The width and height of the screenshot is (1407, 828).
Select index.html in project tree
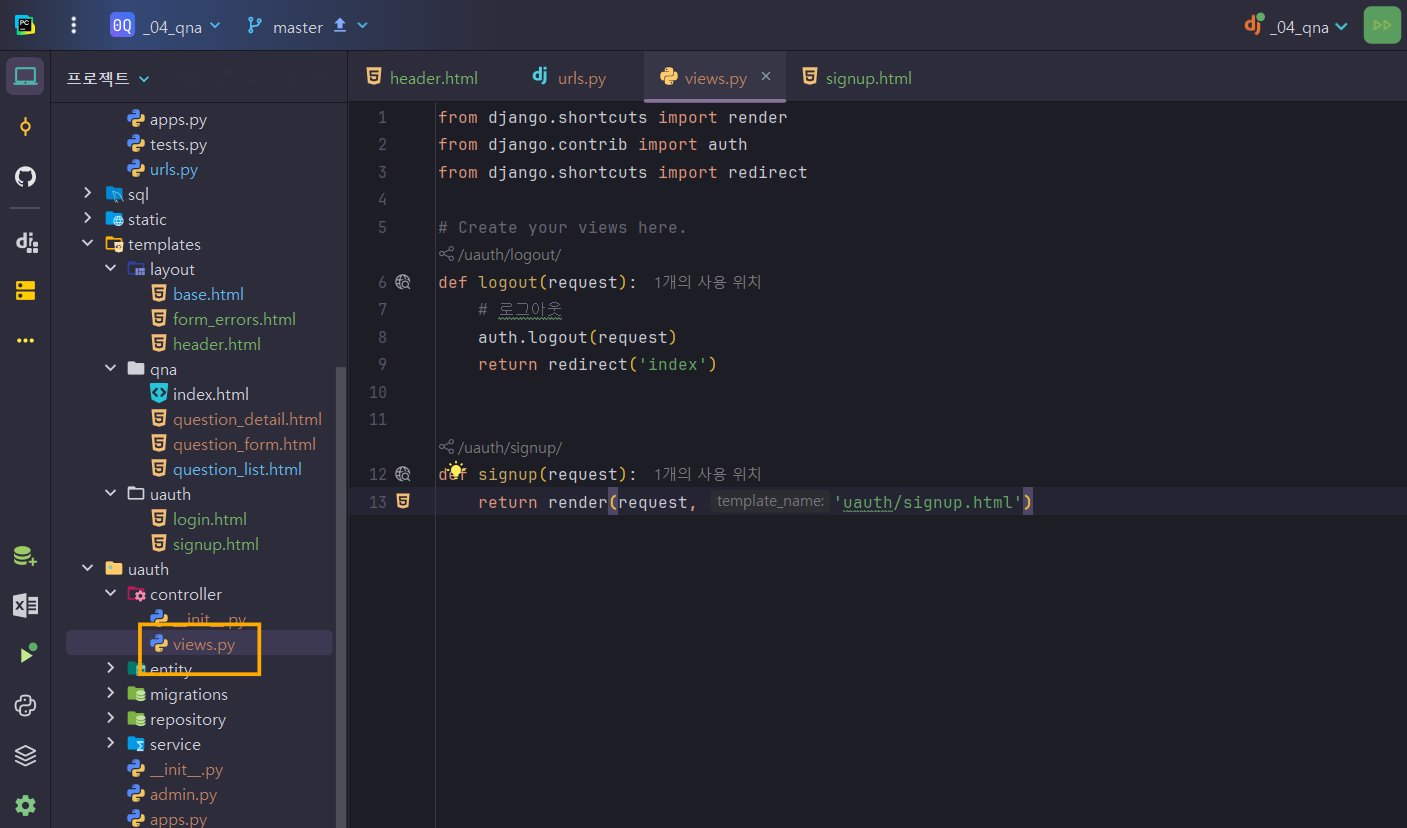pyautogui.click(x=210, y=394)
